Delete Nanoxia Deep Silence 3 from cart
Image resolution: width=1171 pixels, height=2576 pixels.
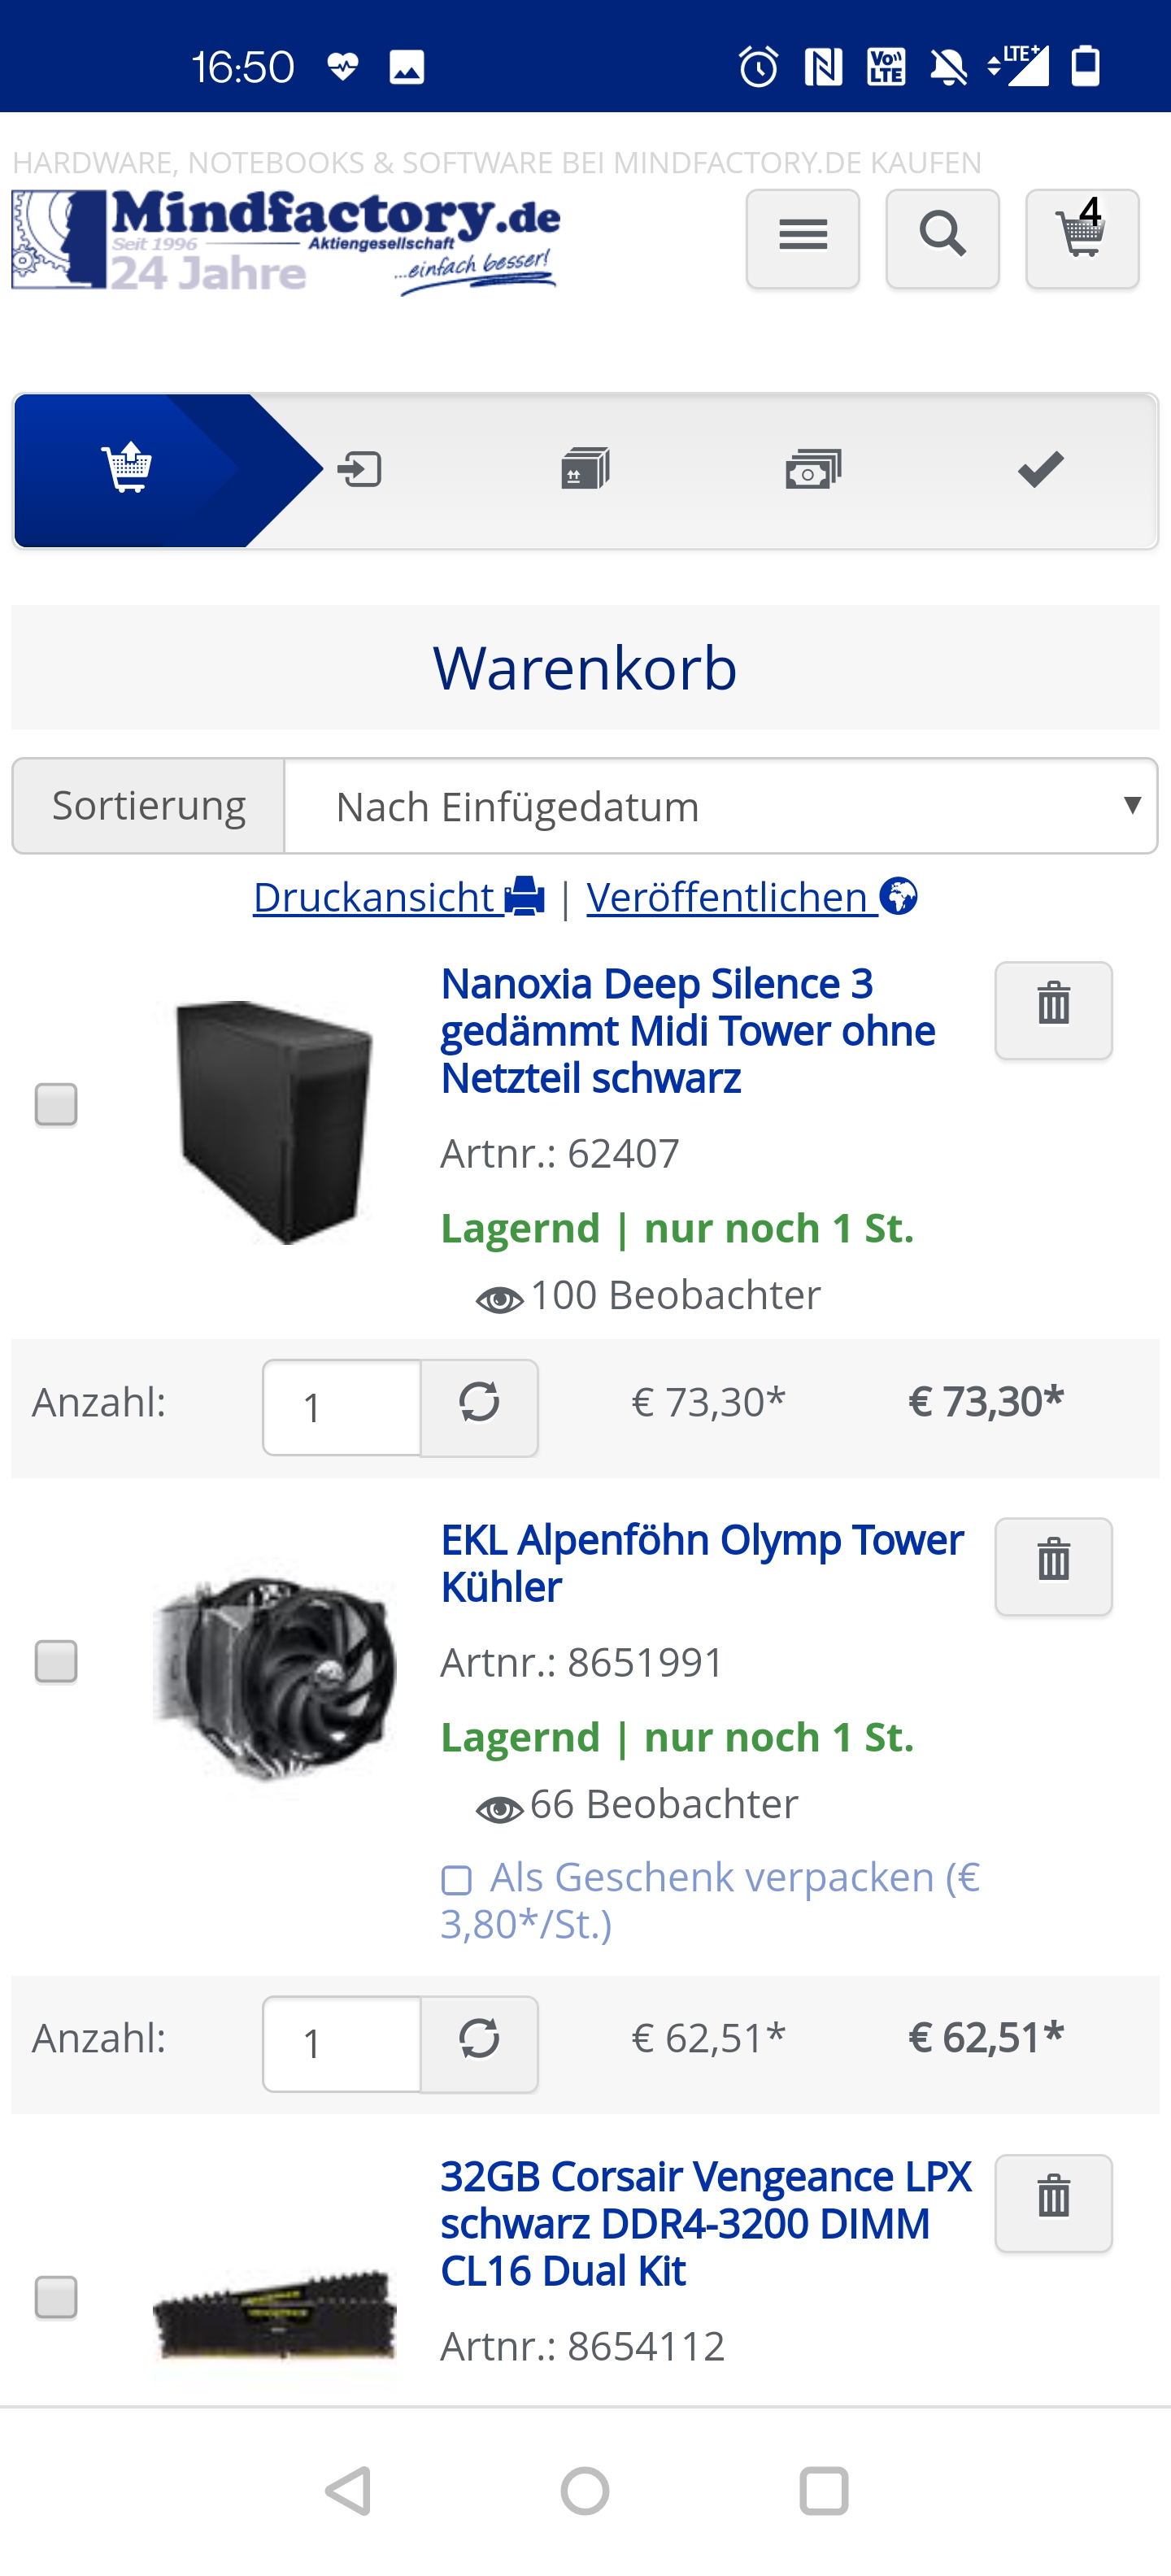point(1053,1010)
